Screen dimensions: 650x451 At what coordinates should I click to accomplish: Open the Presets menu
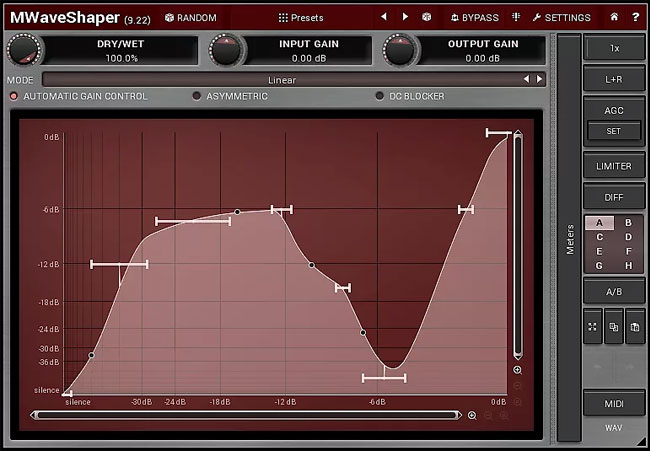(x=301, y=17)
